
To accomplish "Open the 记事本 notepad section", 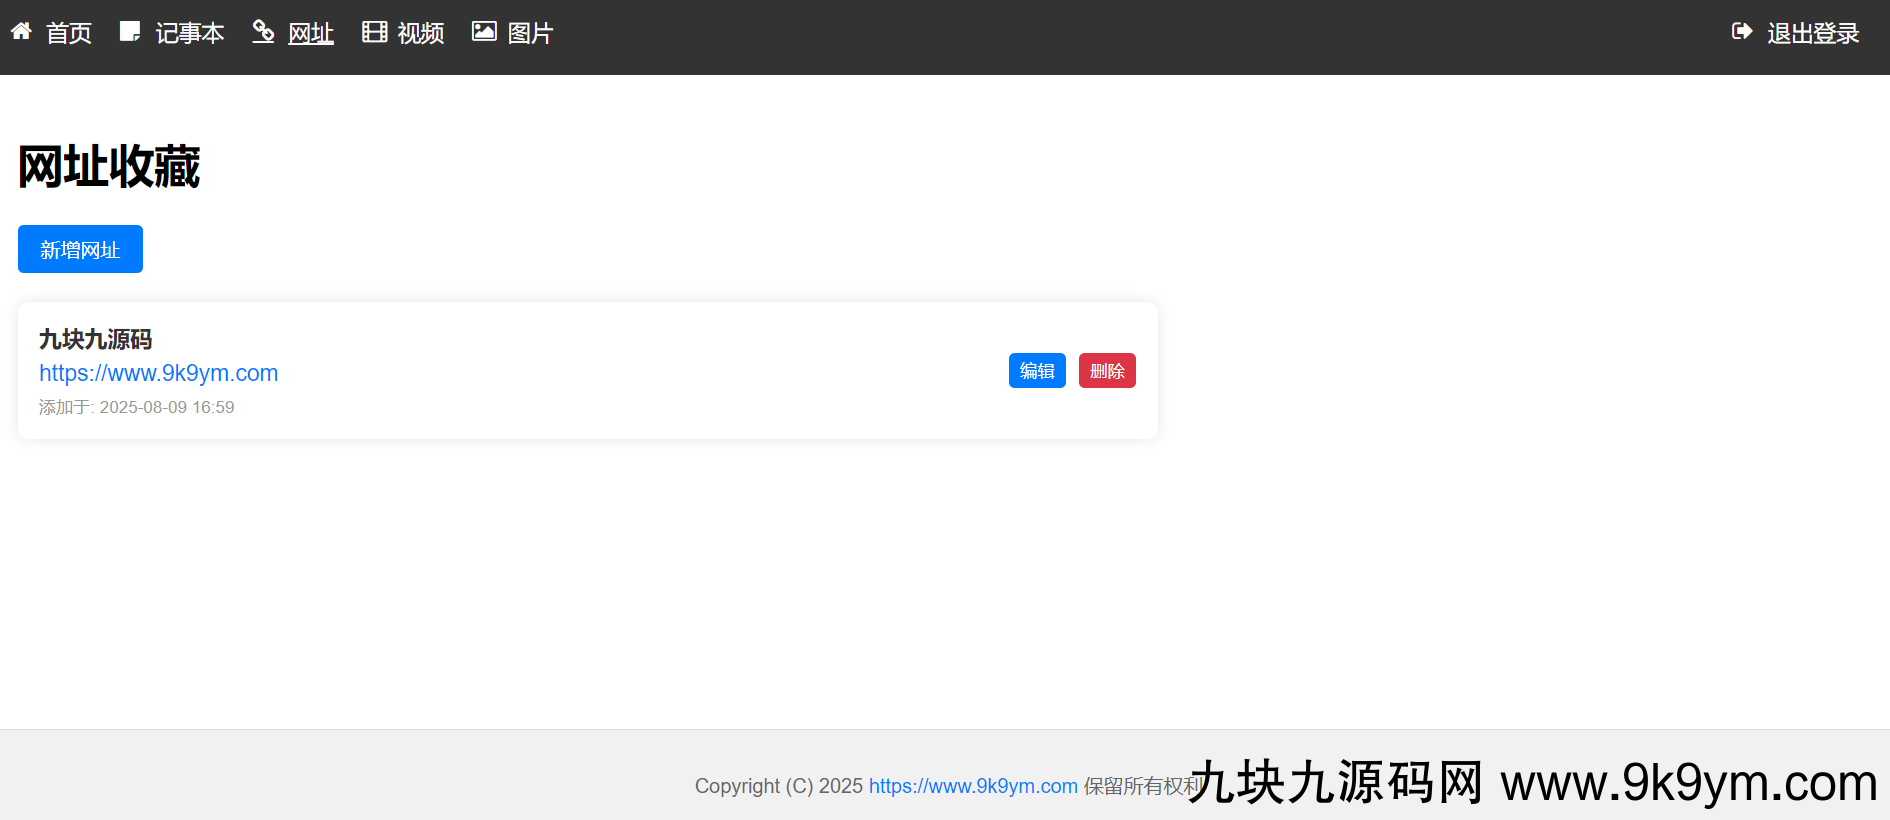I will pos(190,34).
